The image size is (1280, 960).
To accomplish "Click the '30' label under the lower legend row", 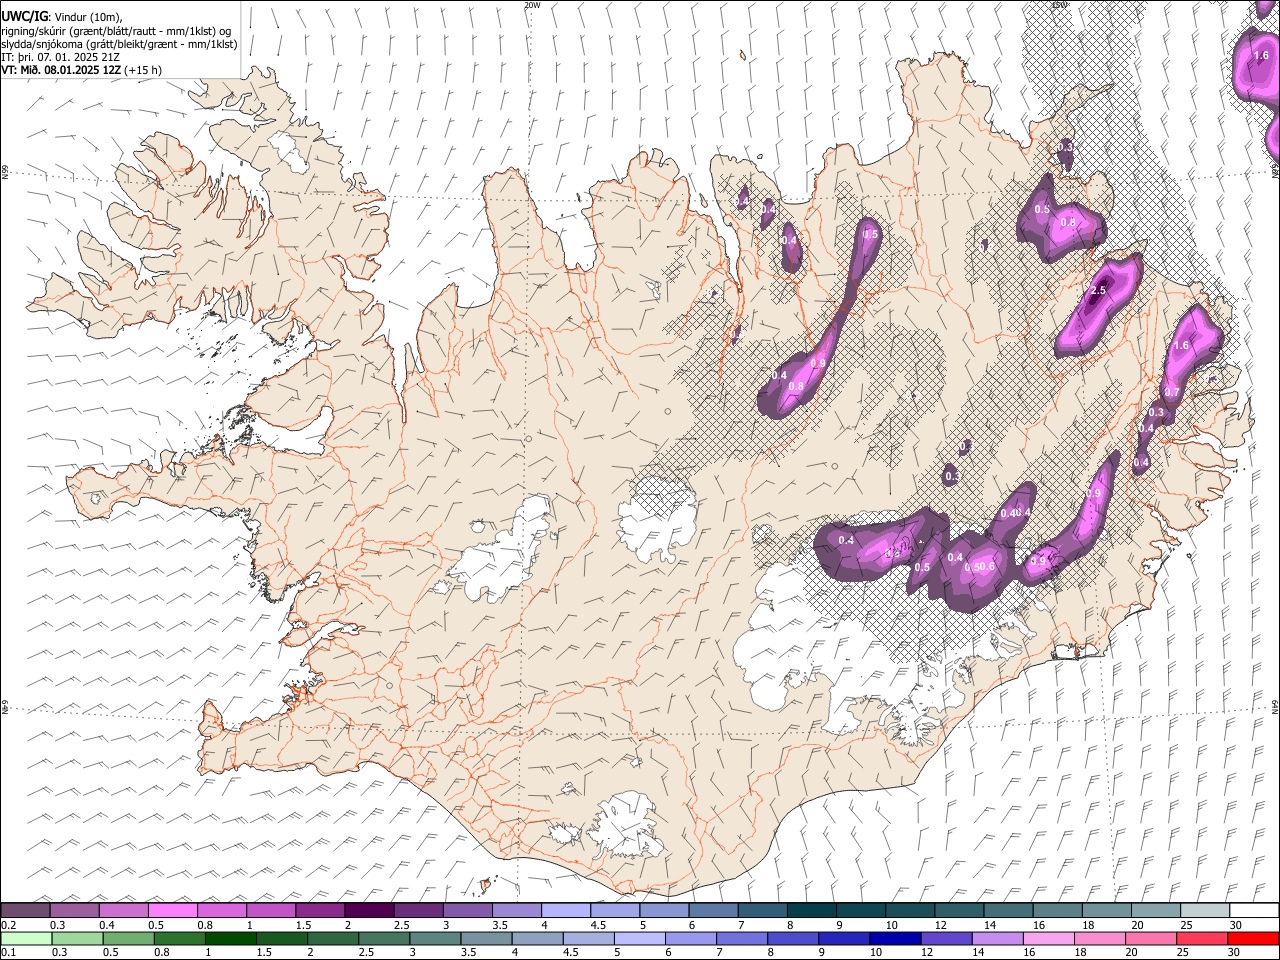I will pos(1236,952).
